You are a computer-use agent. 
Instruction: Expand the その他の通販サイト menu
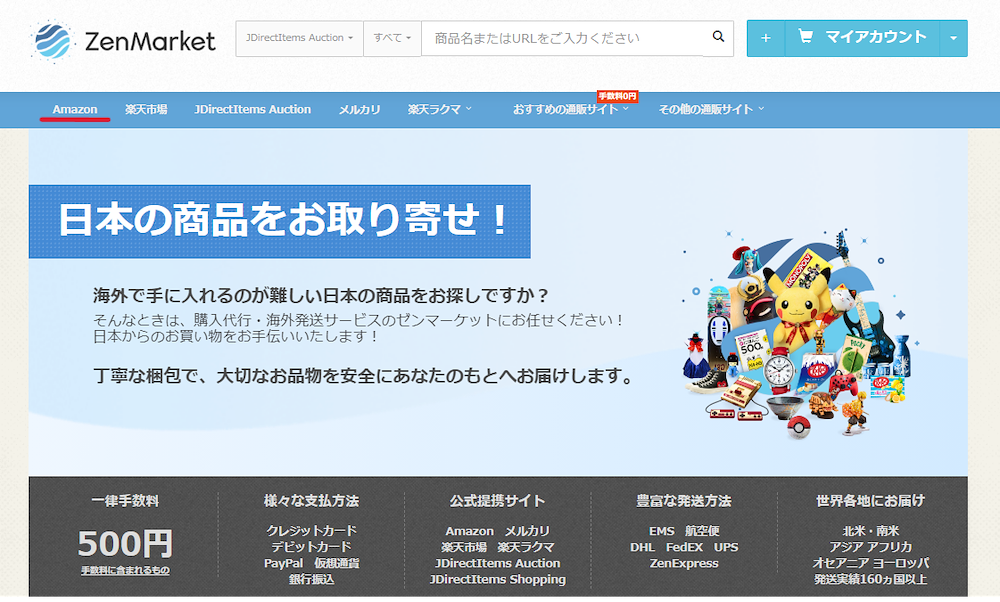[711, 109]
